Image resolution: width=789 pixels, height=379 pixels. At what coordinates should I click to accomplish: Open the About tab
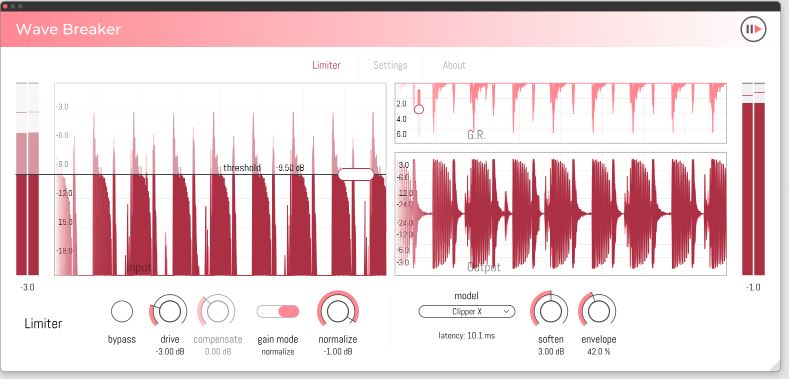coord(454,65)
